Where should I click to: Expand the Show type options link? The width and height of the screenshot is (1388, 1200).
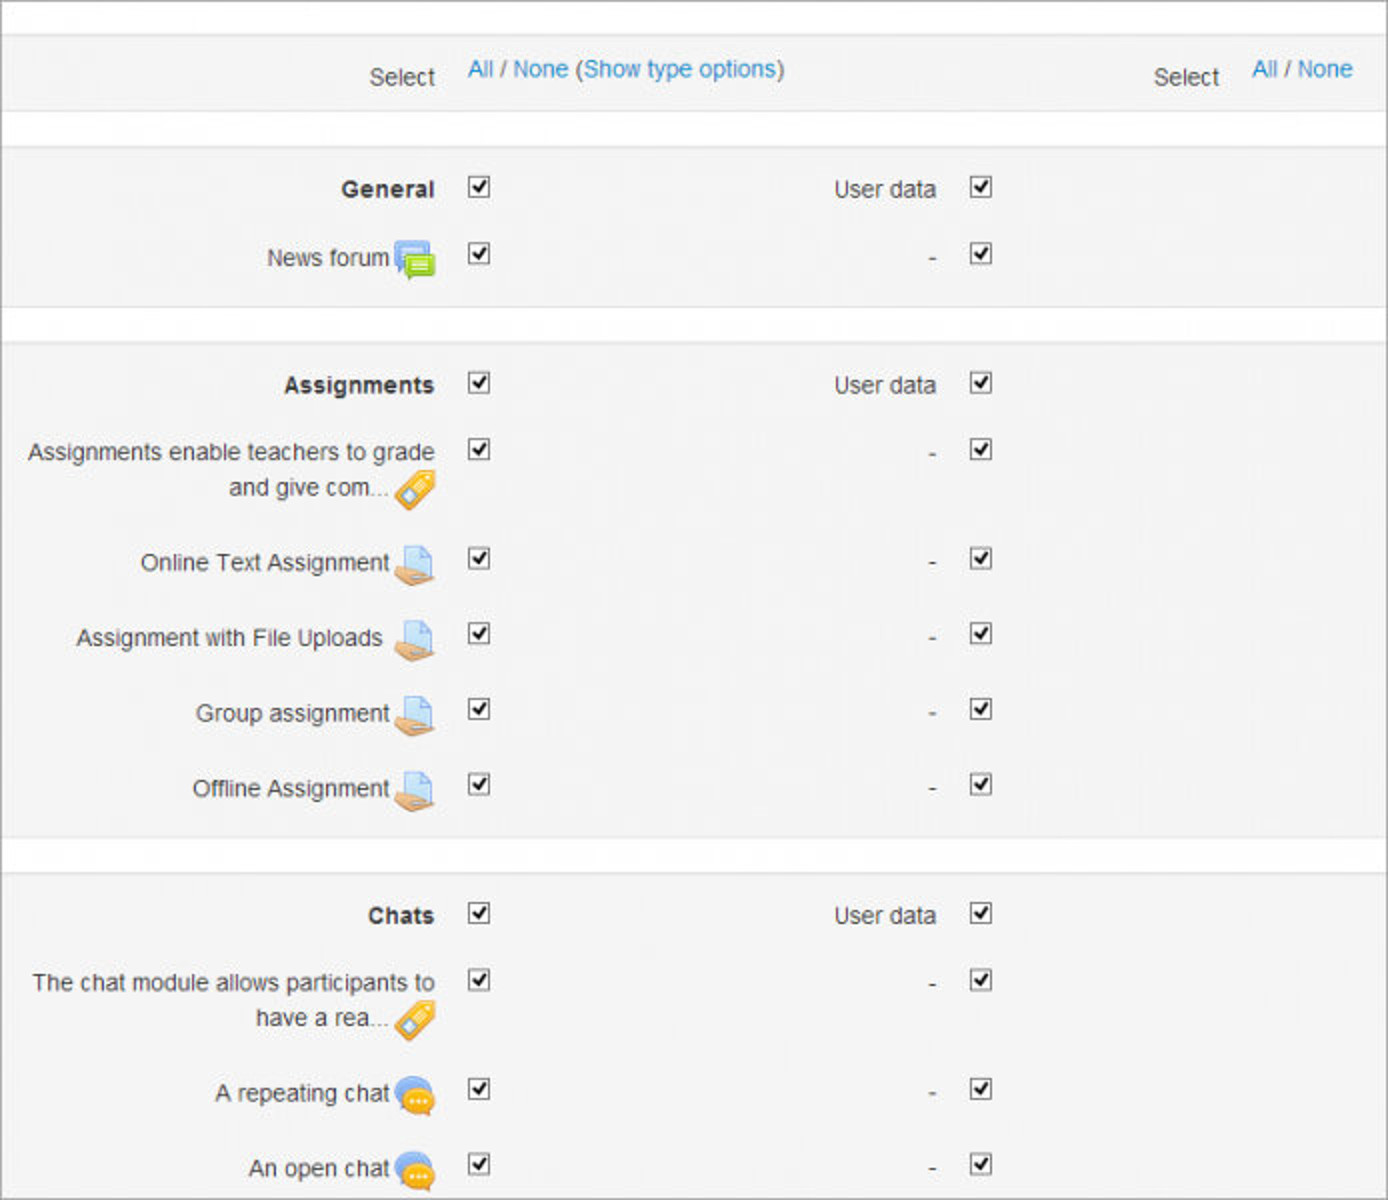click(680, 69)
